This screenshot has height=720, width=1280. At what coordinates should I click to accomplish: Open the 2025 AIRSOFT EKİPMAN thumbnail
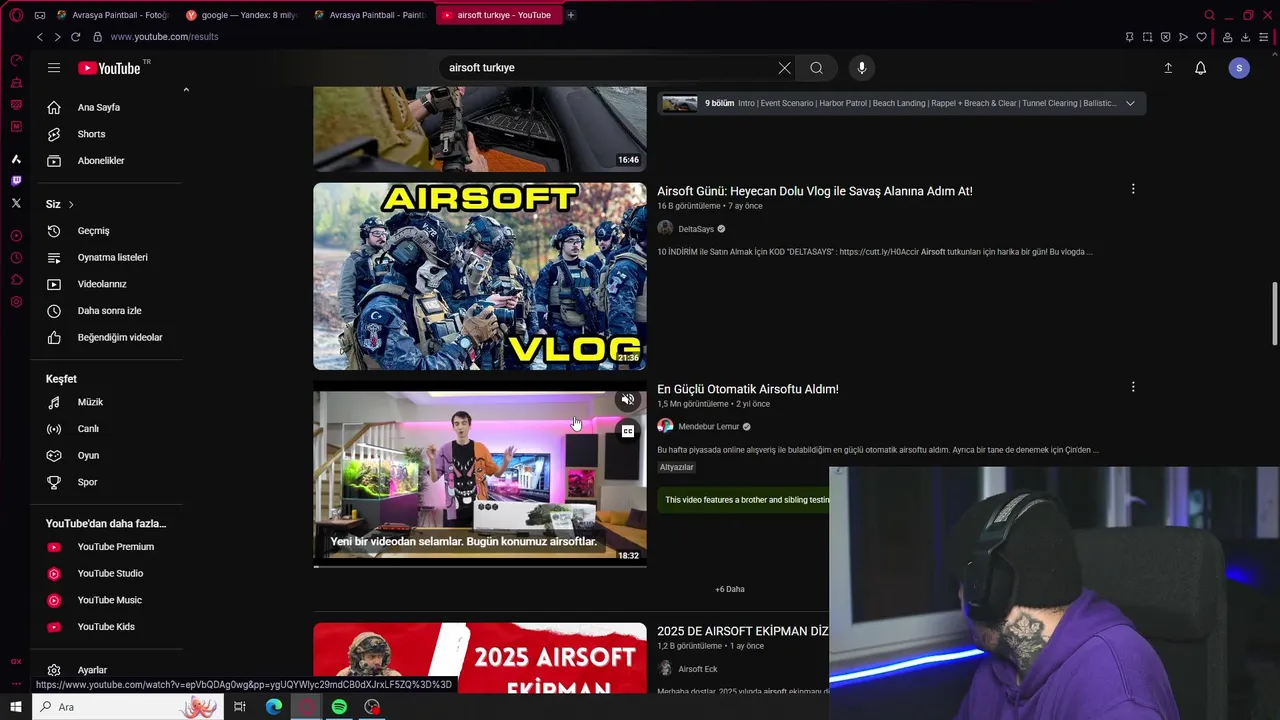(x=480, y=658)
